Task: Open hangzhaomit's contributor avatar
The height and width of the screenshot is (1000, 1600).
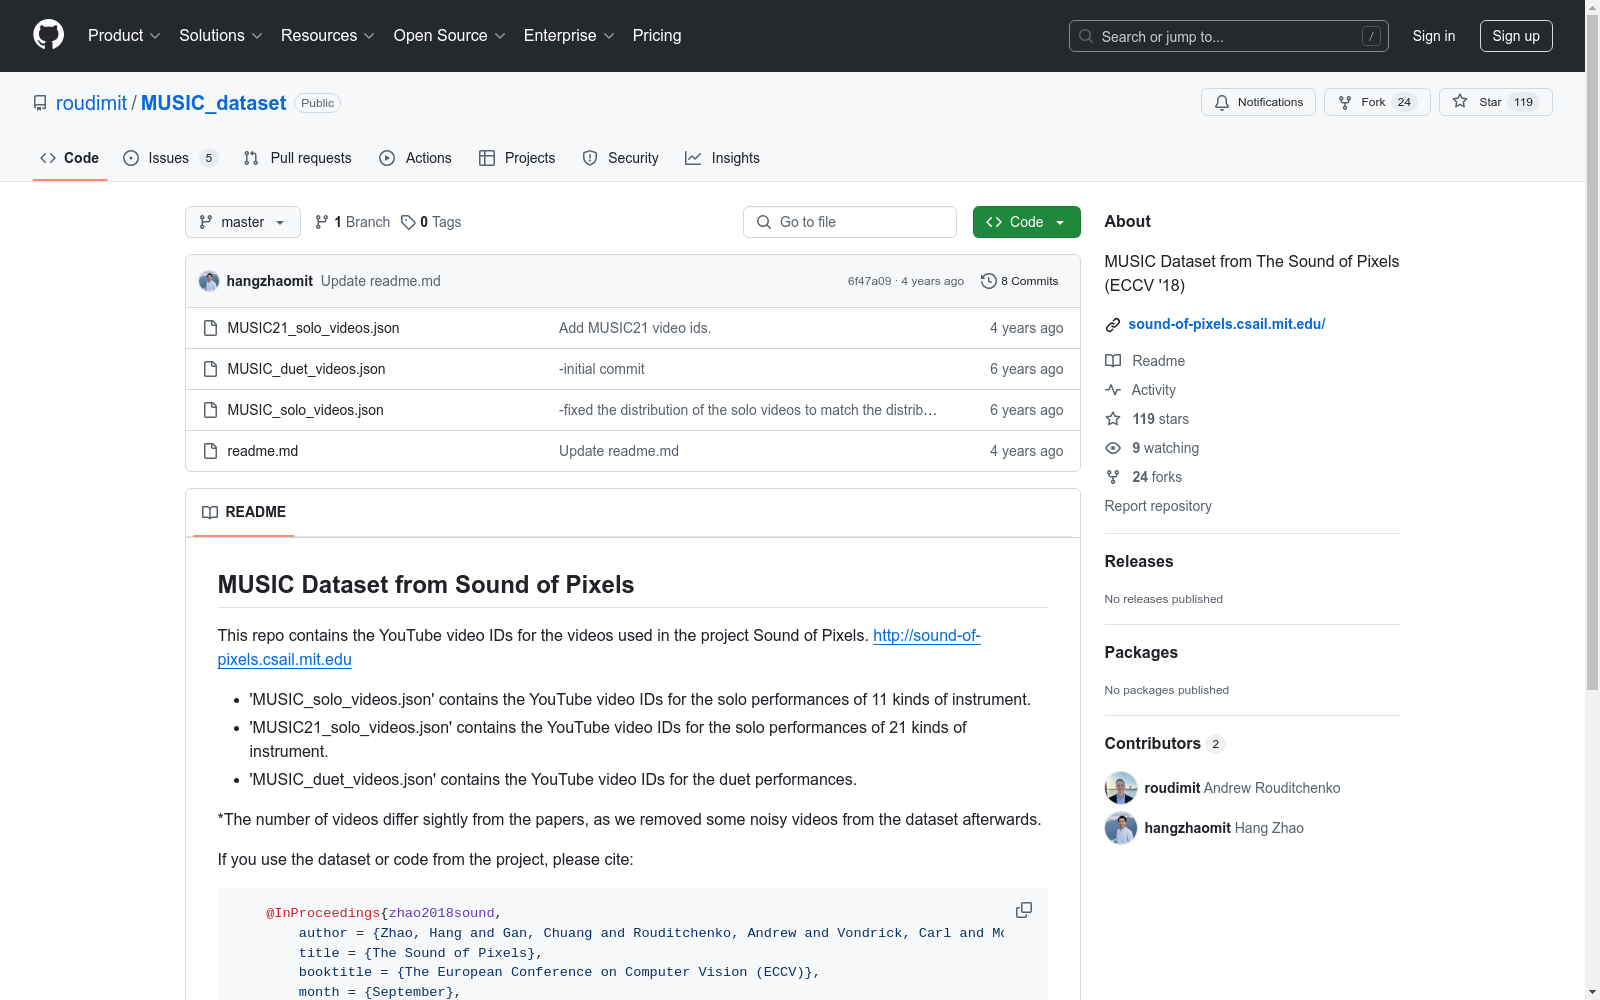Action: coord(1121,828)
